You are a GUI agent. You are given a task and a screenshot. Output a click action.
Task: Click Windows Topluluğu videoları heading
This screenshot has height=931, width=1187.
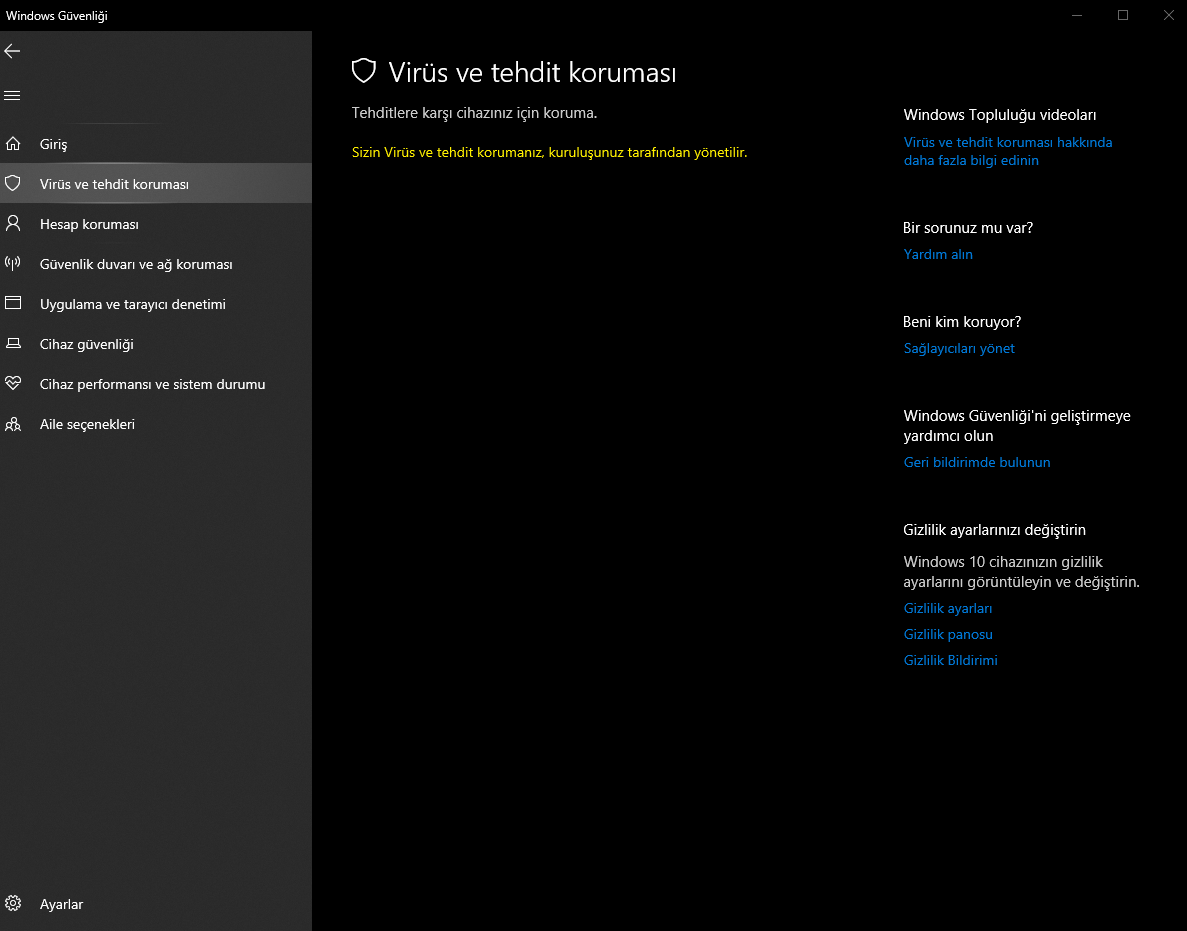pos(999,115)
